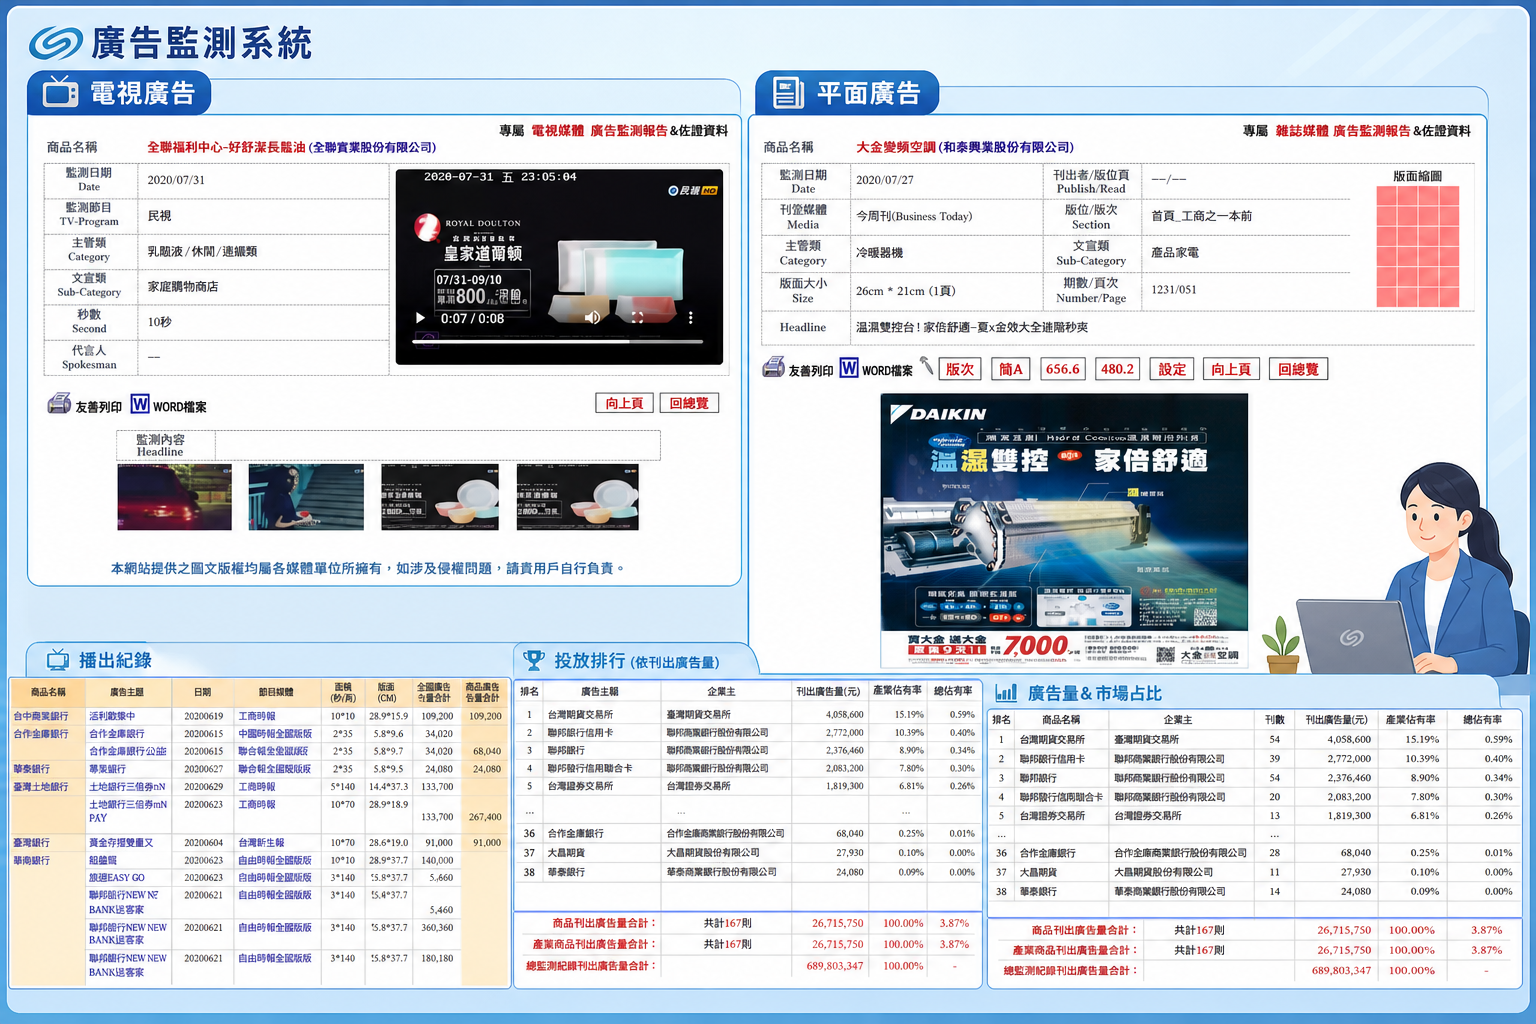Click the document icon beside 平面廣告

point(788,93)
